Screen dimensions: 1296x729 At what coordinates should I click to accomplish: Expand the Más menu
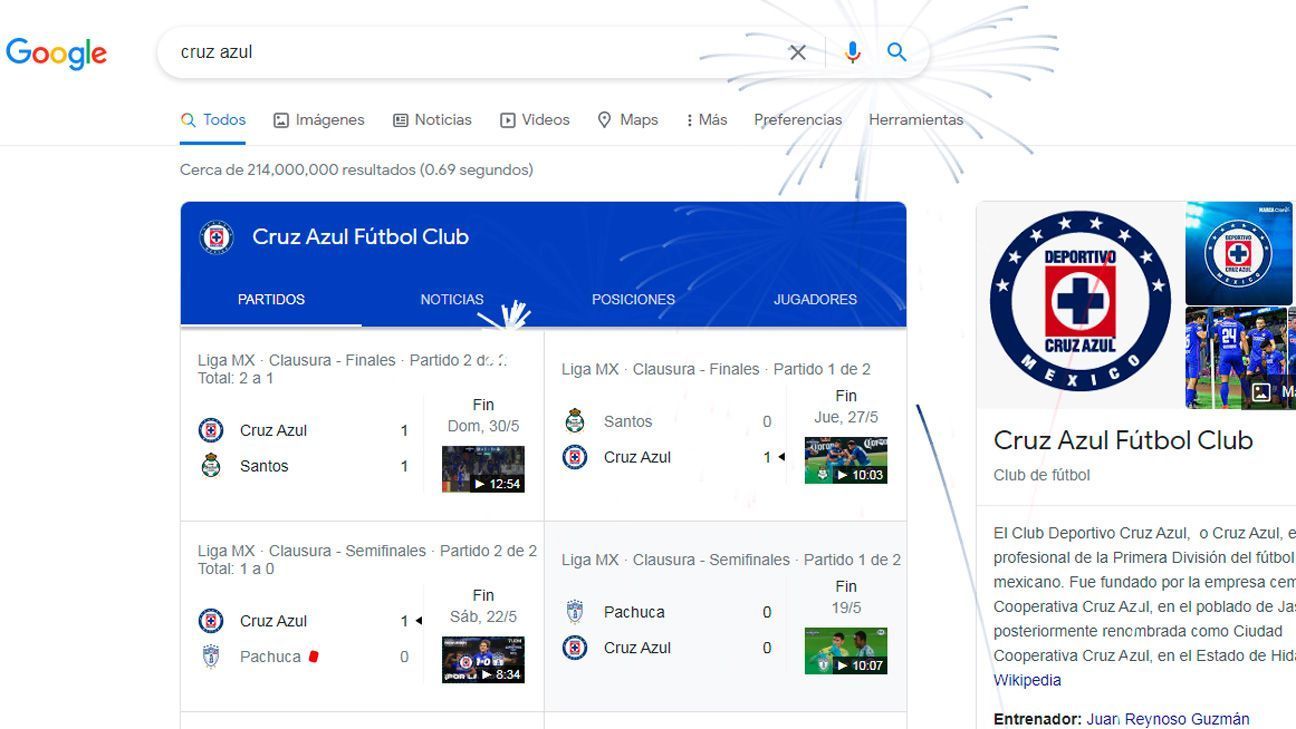(706, 120)
